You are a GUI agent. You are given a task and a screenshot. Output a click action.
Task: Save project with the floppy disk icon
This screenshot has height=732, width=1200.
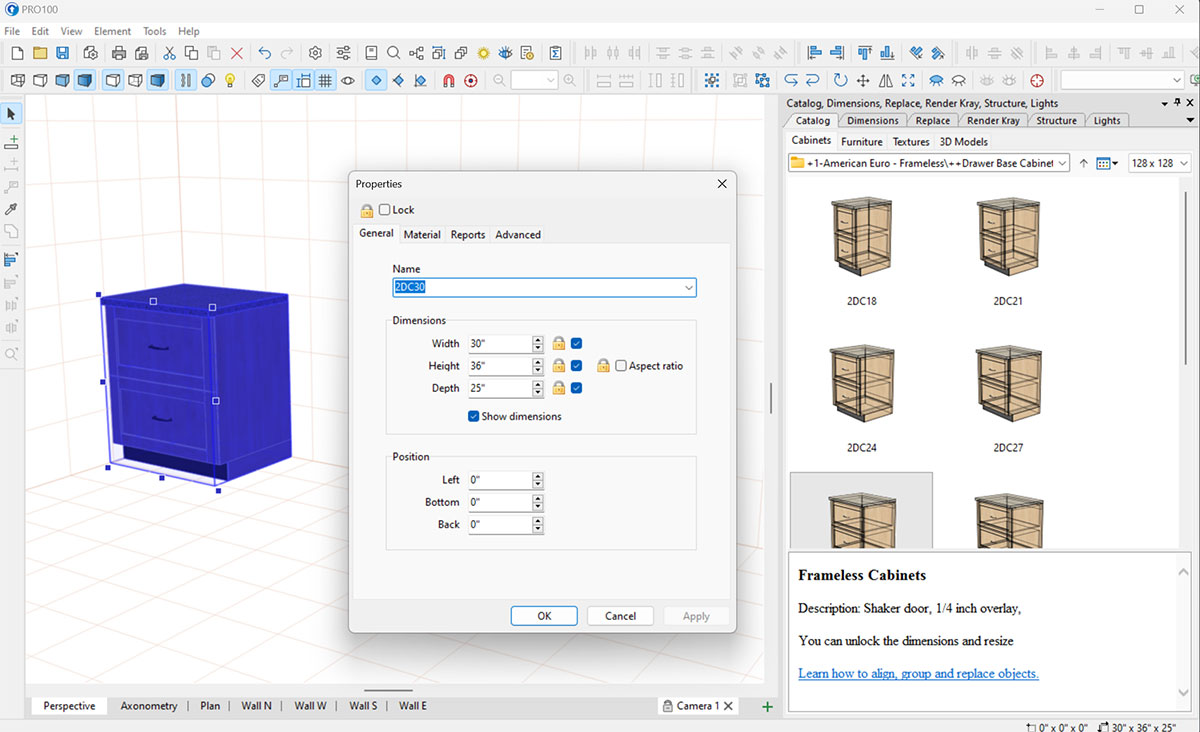coord(62,53)
